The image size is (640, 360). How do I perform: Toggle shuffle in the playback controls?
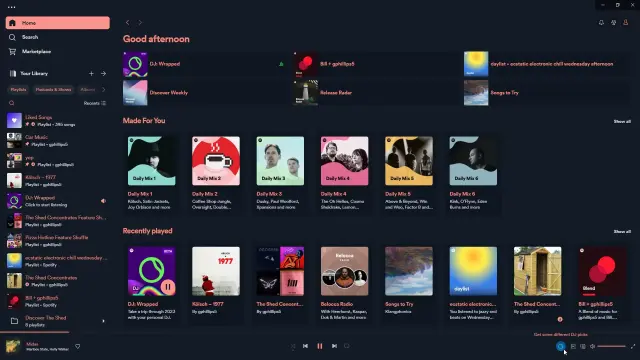click(x=293, y=346)
